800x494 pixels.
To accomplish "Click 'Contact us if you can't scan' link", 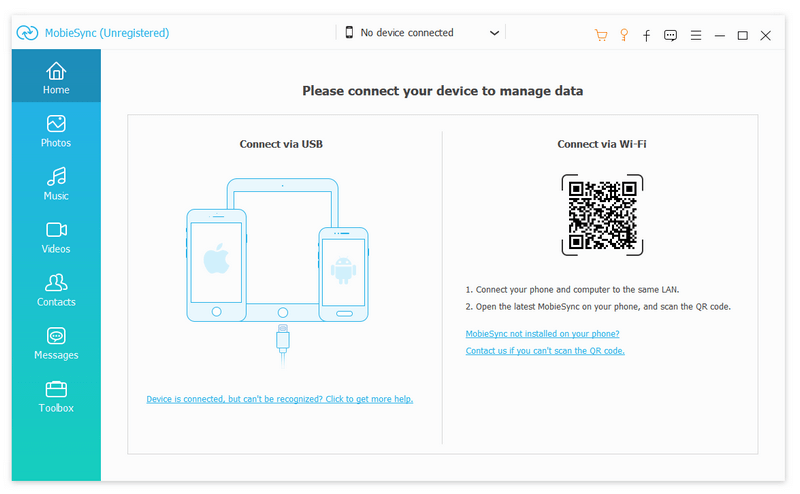I will [x=545, y=351].
